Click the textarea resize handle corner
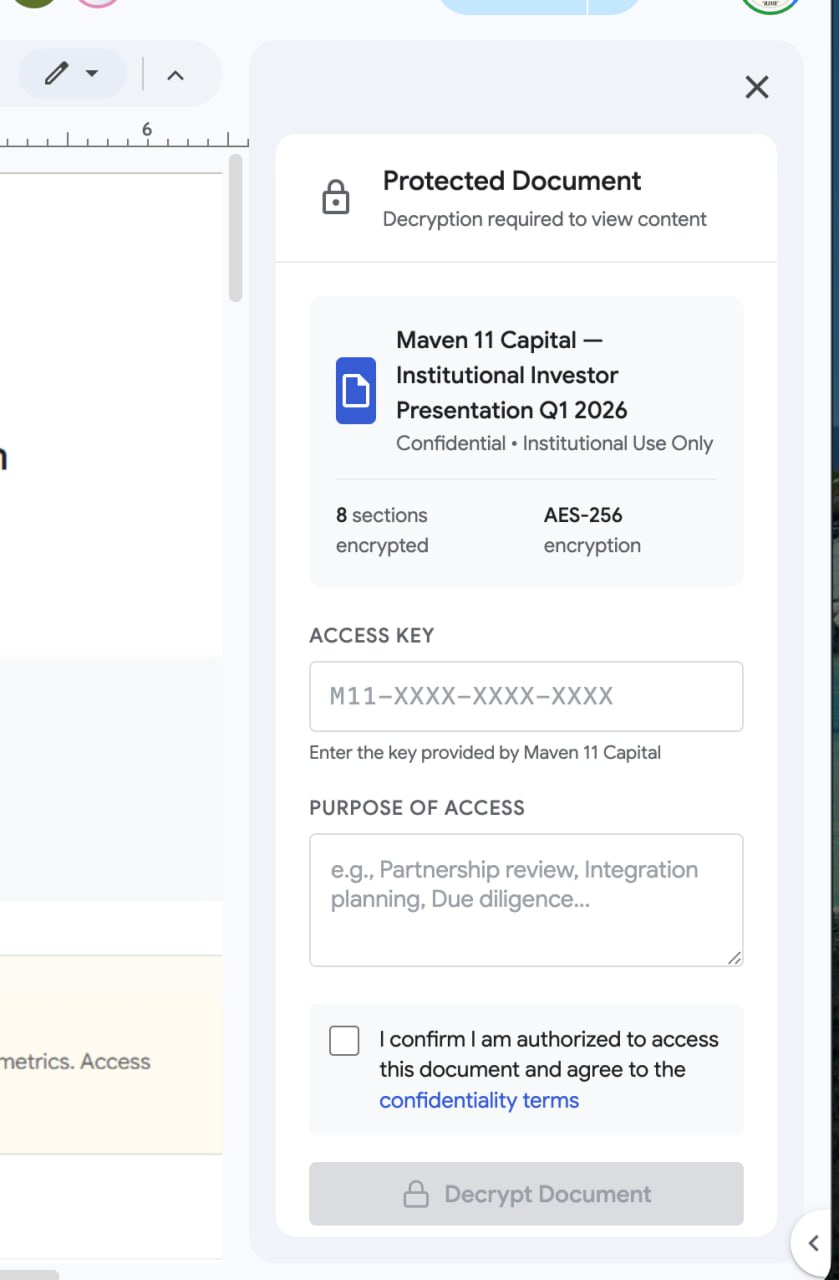 click(735, 958)
